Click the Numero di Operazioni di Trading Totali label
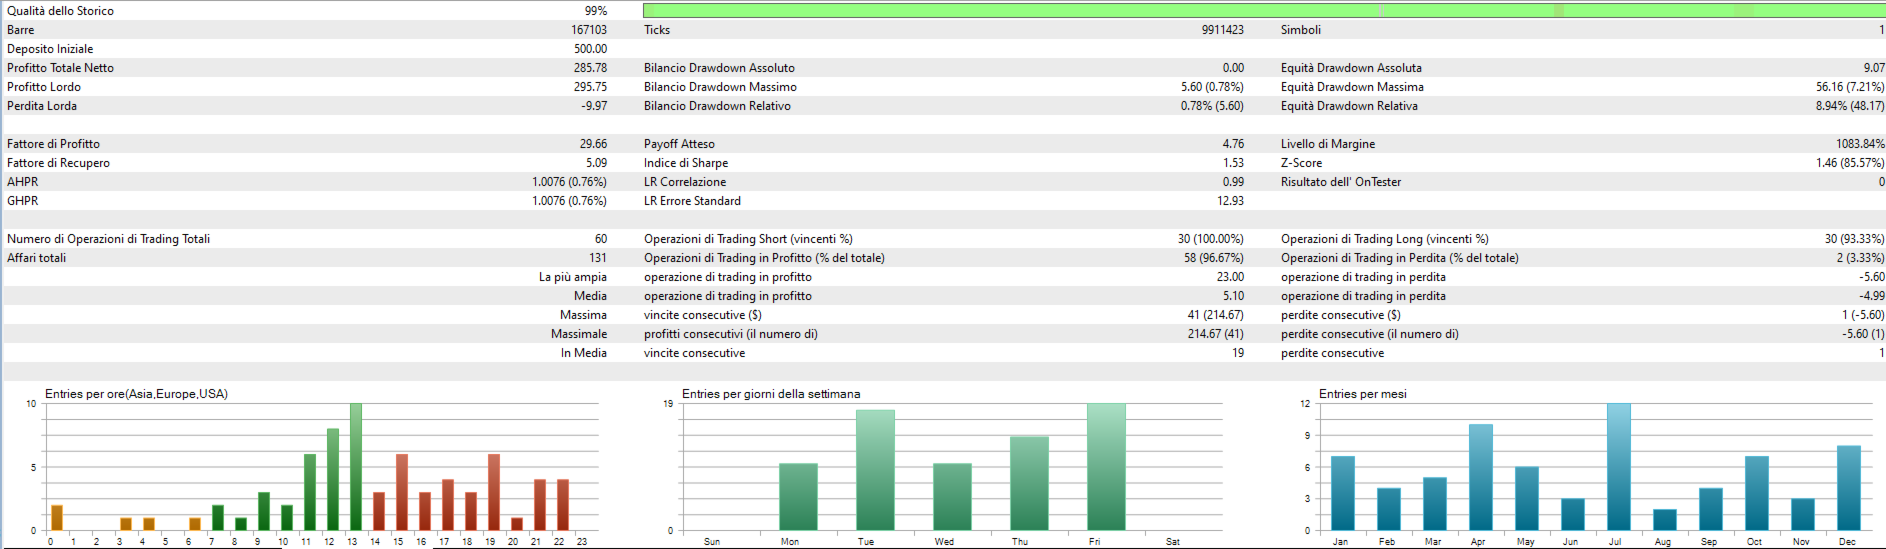 click(109, 239)
